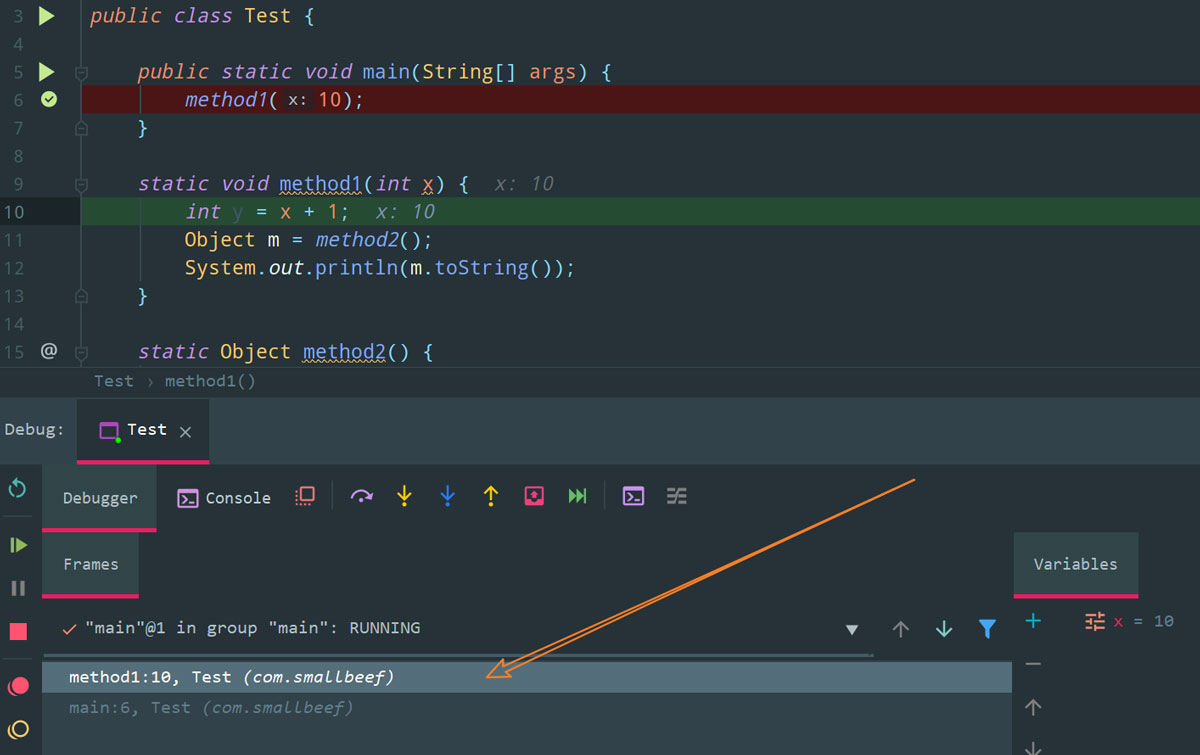
Task: Remove the selected watch with the minus icon
Action: [x=1034, y=664]
